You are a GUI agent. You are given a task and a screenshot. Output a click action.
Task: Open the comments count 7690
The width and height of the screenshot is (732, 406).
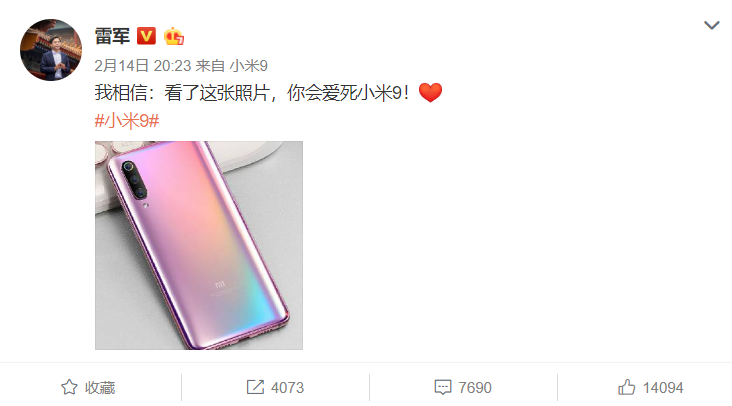pos(475,388)
